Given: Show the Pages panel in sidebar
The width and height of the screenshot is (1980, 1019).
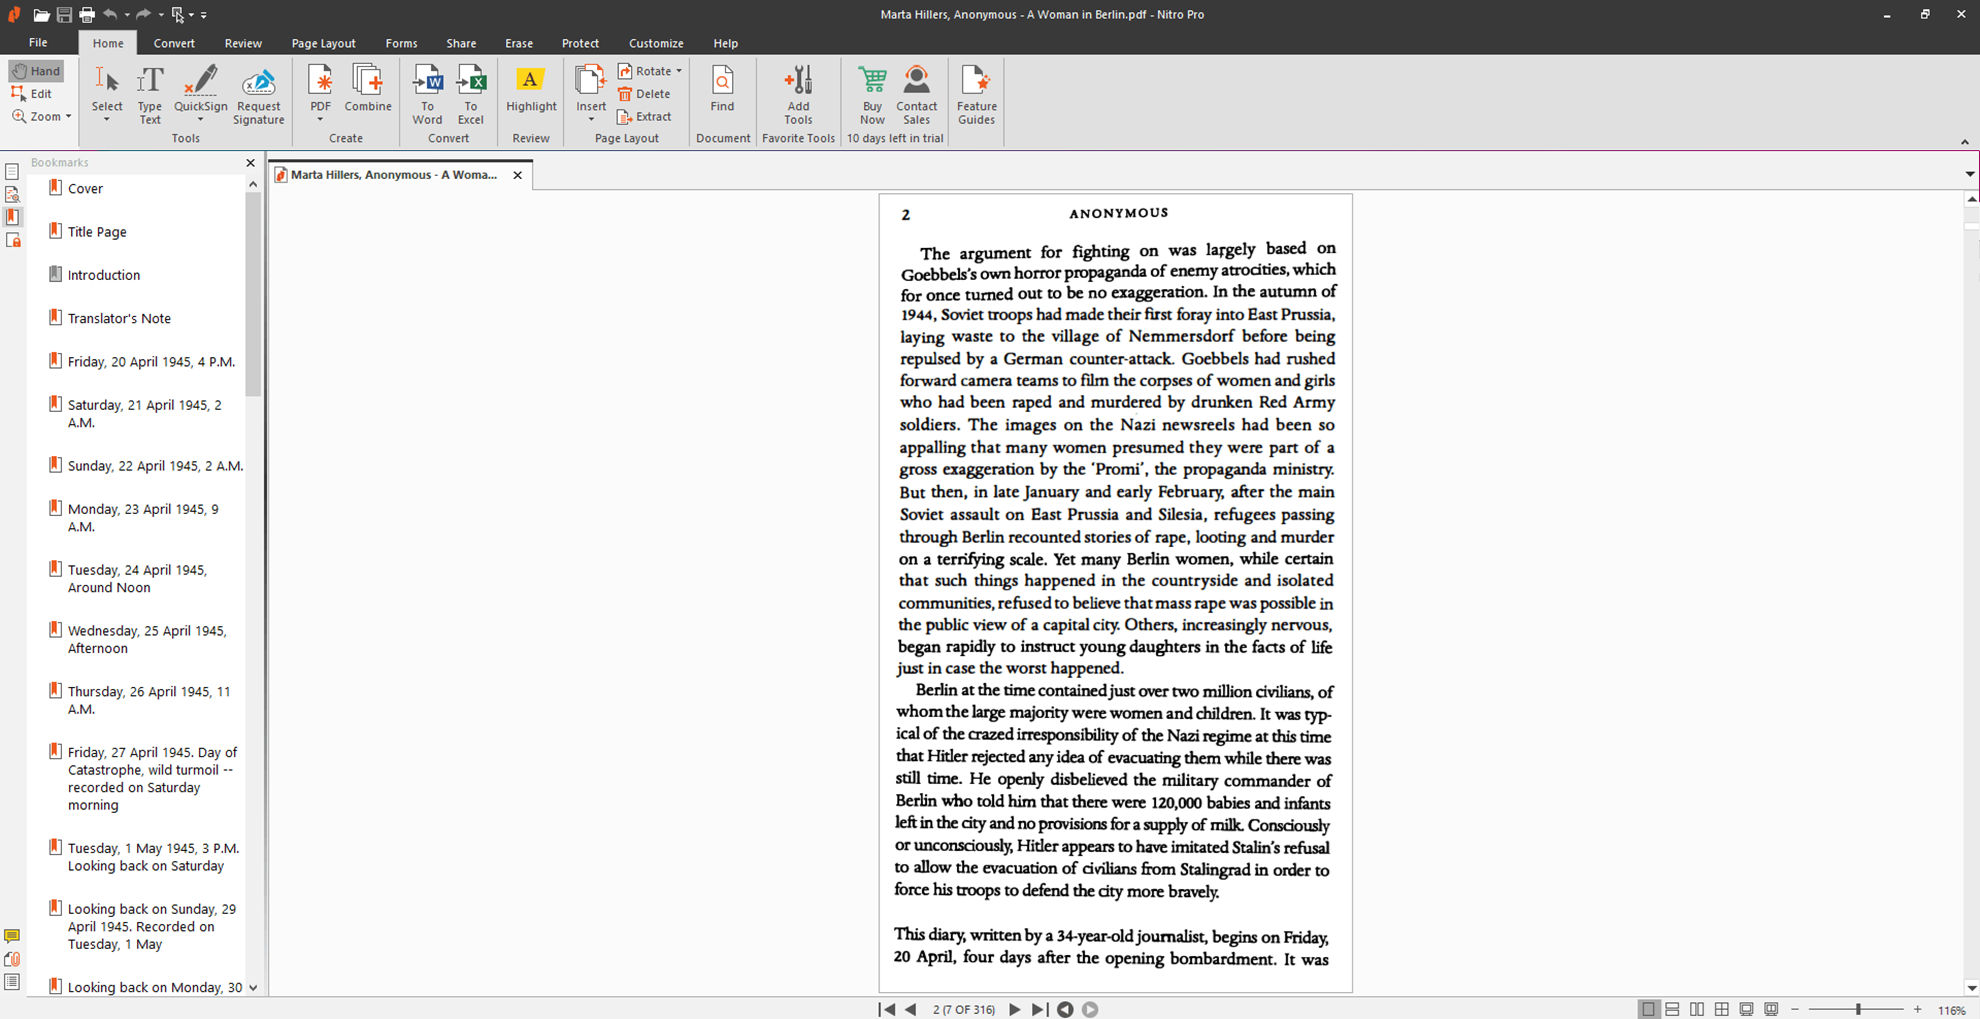Looking at the screenshot, I should (x=12, y=172).
